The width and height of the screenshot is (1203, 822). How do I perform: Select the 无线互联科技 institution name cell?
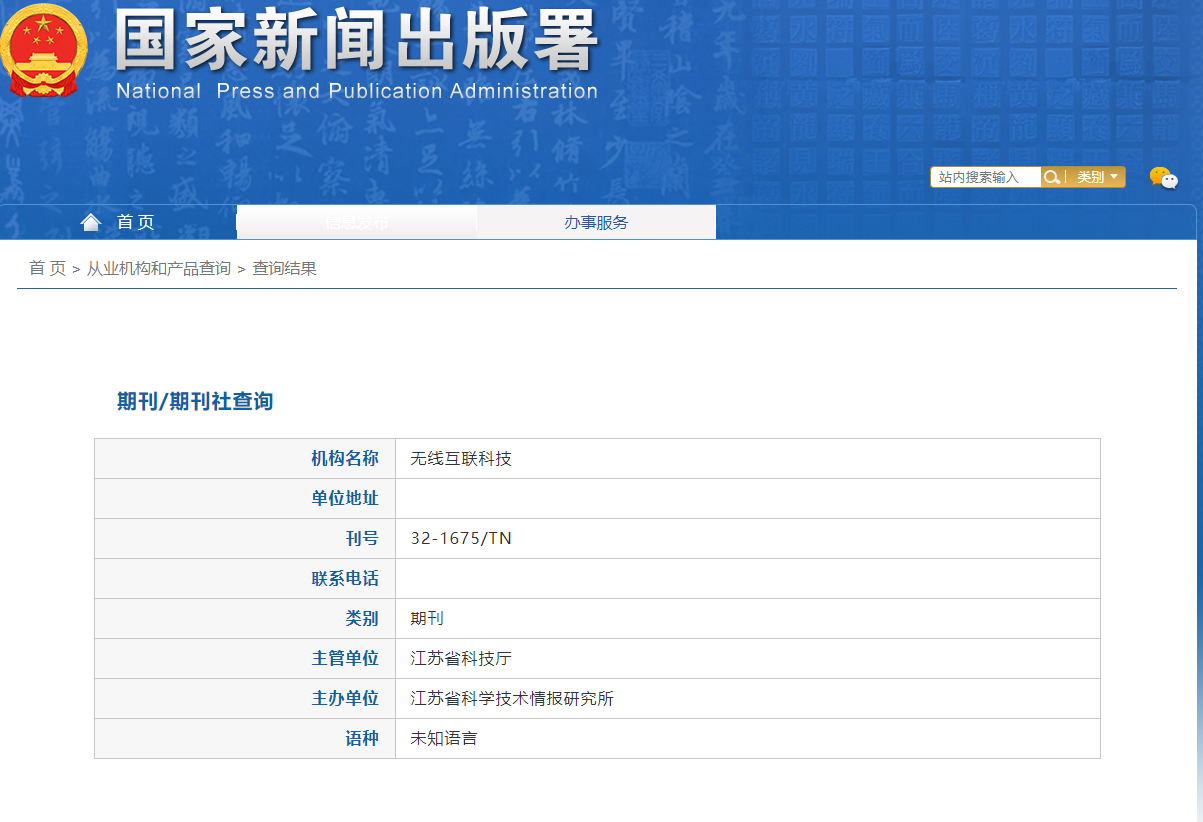click(461, 458)
